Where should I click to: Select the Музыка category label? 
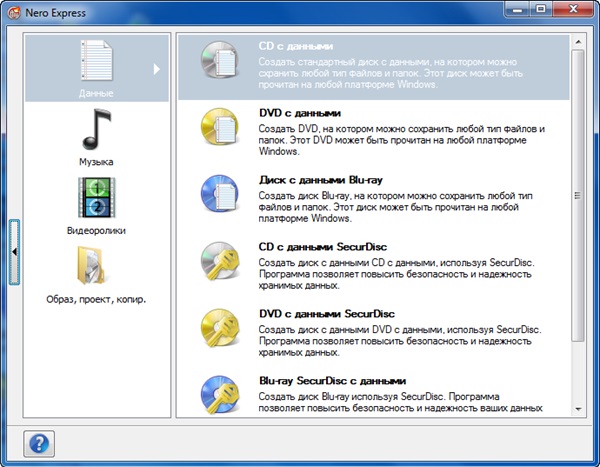(x=96, y=162)
